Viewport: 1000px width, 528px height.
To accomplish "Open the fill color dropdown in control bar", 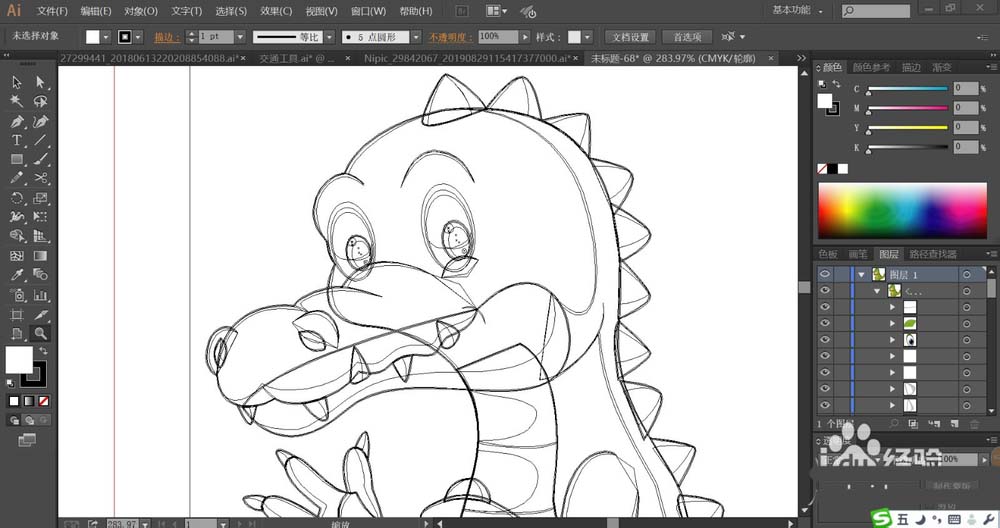I will click(106, 37).
